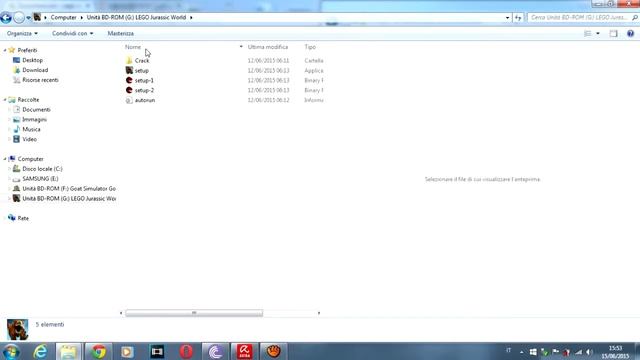Click the volume icon in system tray
Viewport: 640px width, 360px height.
pyautogui.click(x=589, y=351)
